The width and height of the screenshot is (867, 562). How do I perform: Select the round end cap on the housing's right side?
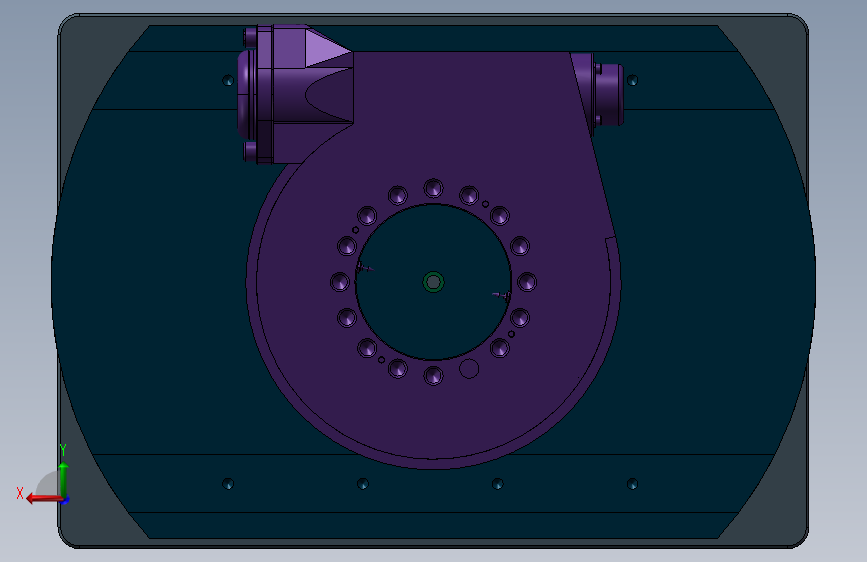[610, 94]
